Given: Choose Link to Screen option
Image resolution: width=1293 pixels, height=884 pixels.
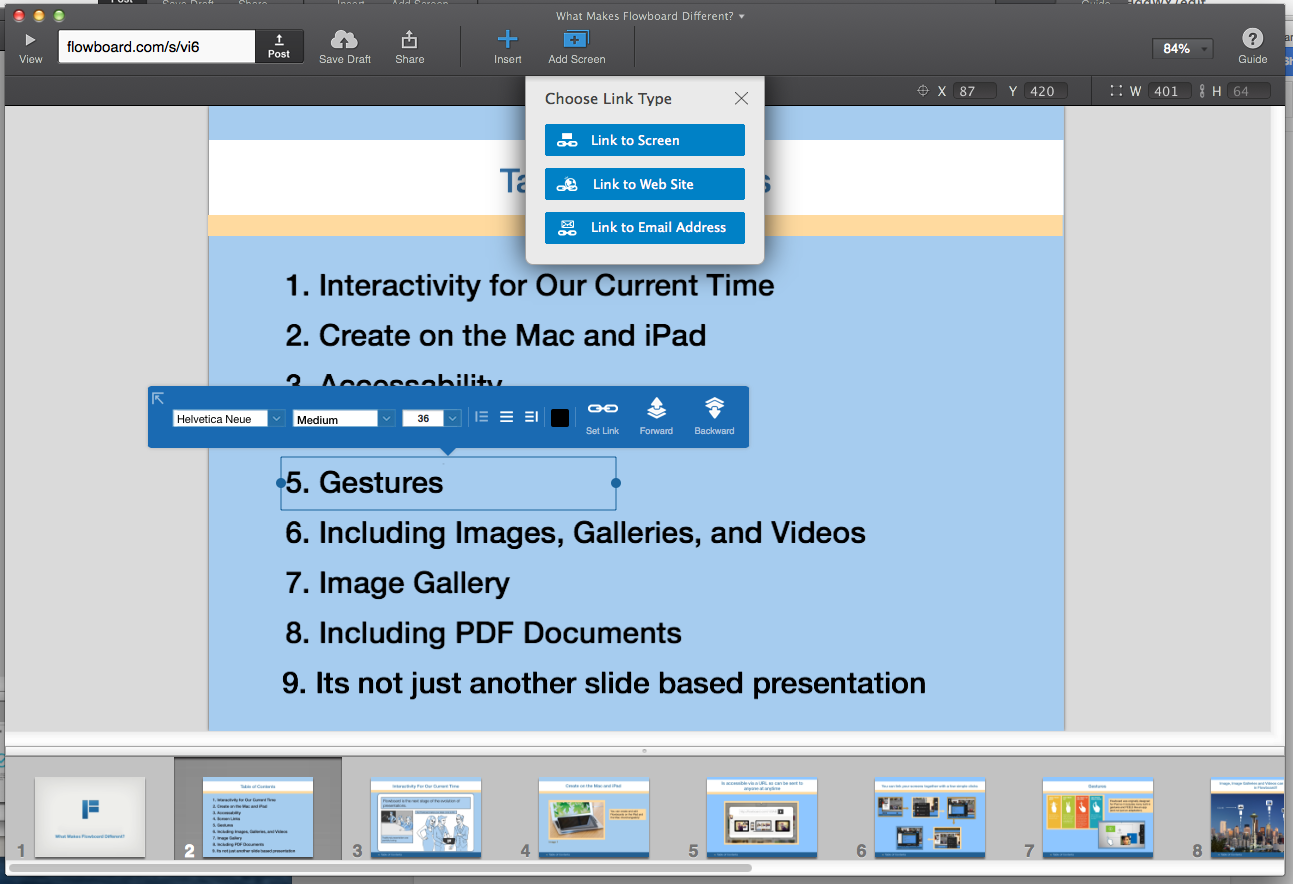Looking at the screenshot, I should coord(645,140).
